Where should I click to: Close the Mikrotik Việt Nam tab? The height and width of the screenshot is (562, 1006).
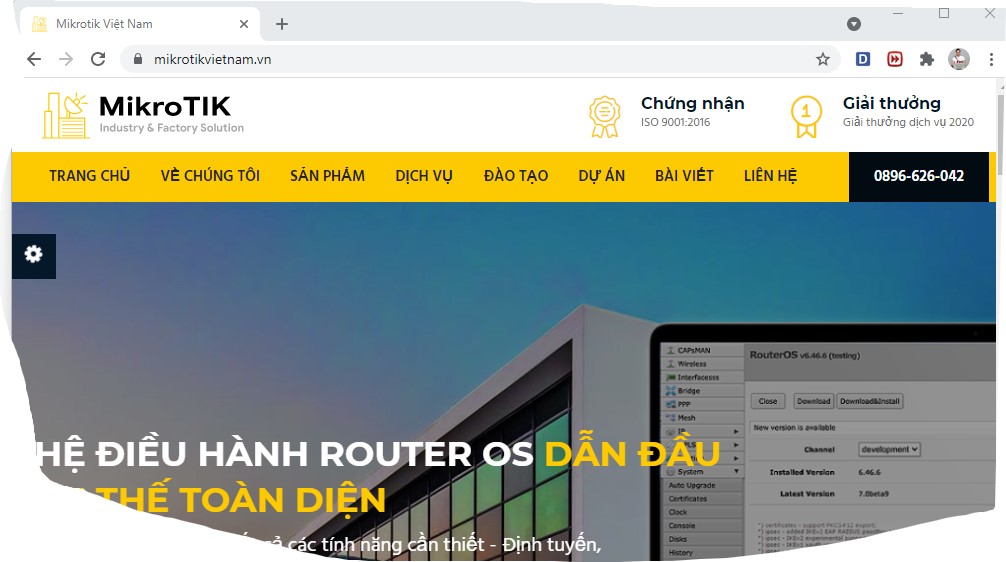(244, 24)
